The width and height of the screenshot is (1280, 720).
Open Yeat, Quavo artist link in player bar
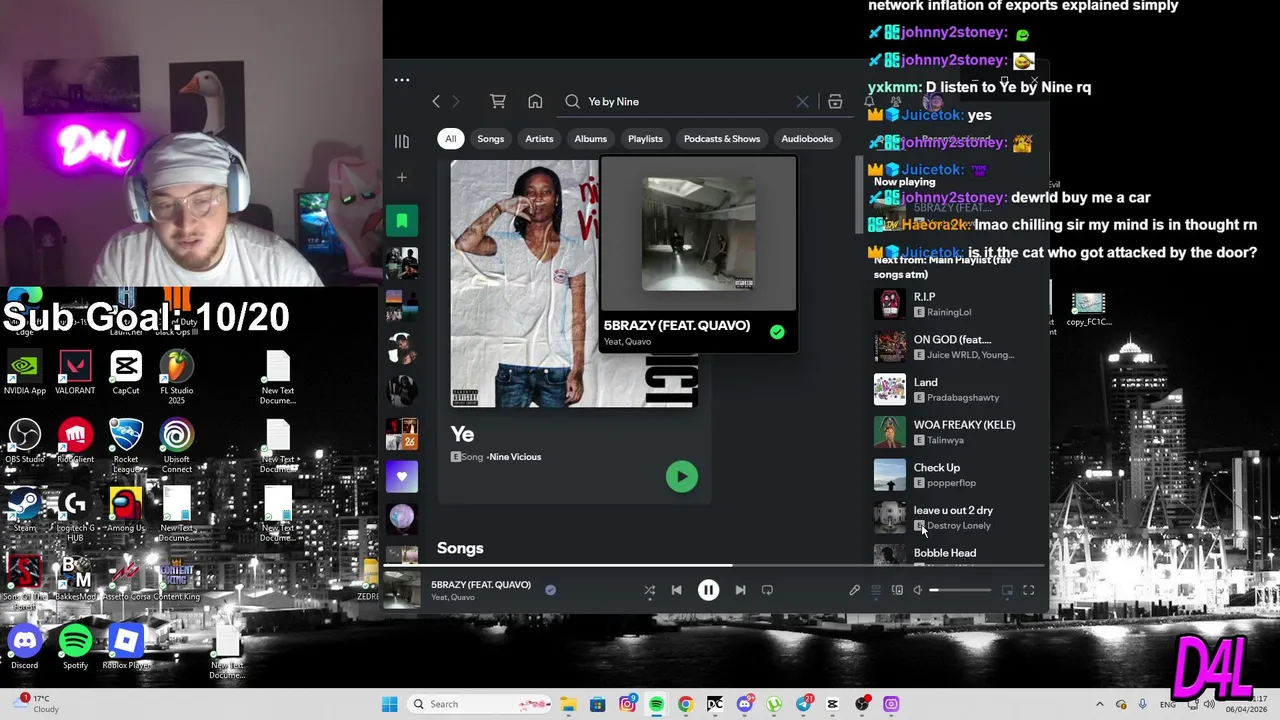pos(453,598)
